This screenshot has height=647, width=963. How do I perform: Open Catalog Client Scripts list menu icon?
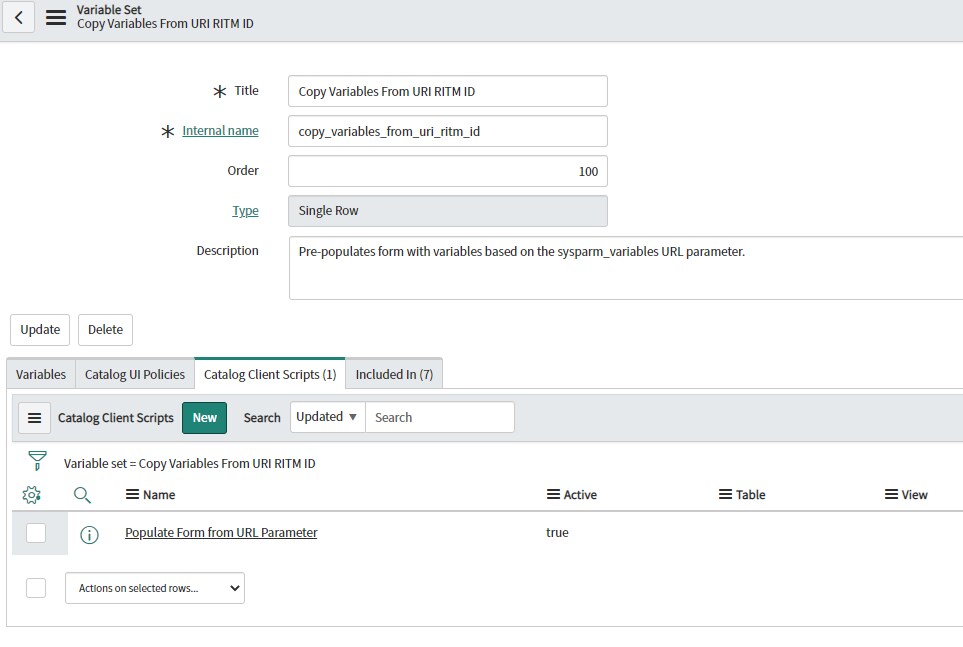pos(34,418)
